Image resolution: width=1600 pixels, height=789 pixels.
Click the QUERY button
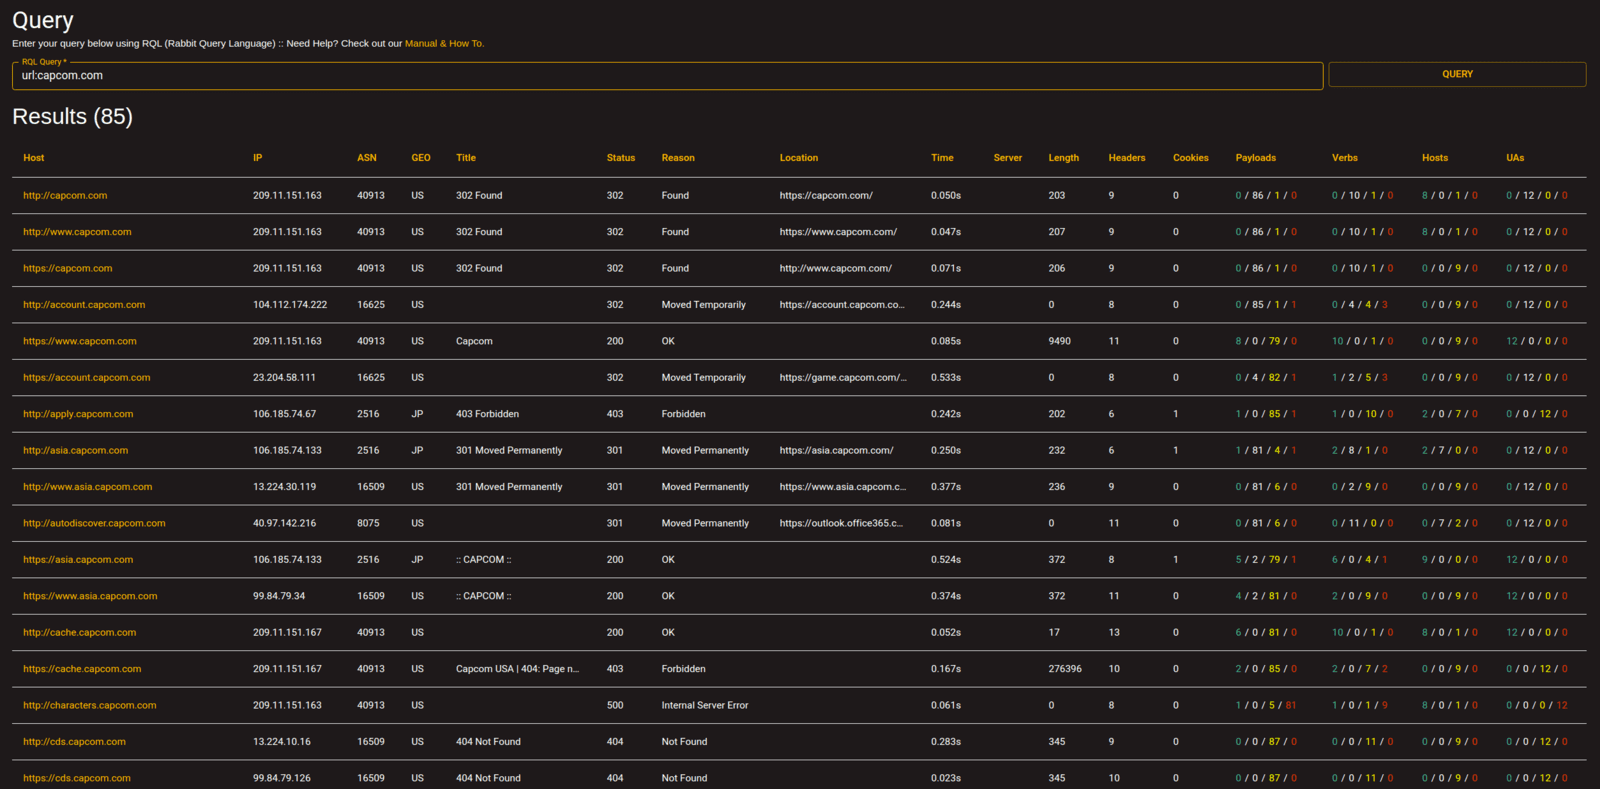(x=1457, y=74)
